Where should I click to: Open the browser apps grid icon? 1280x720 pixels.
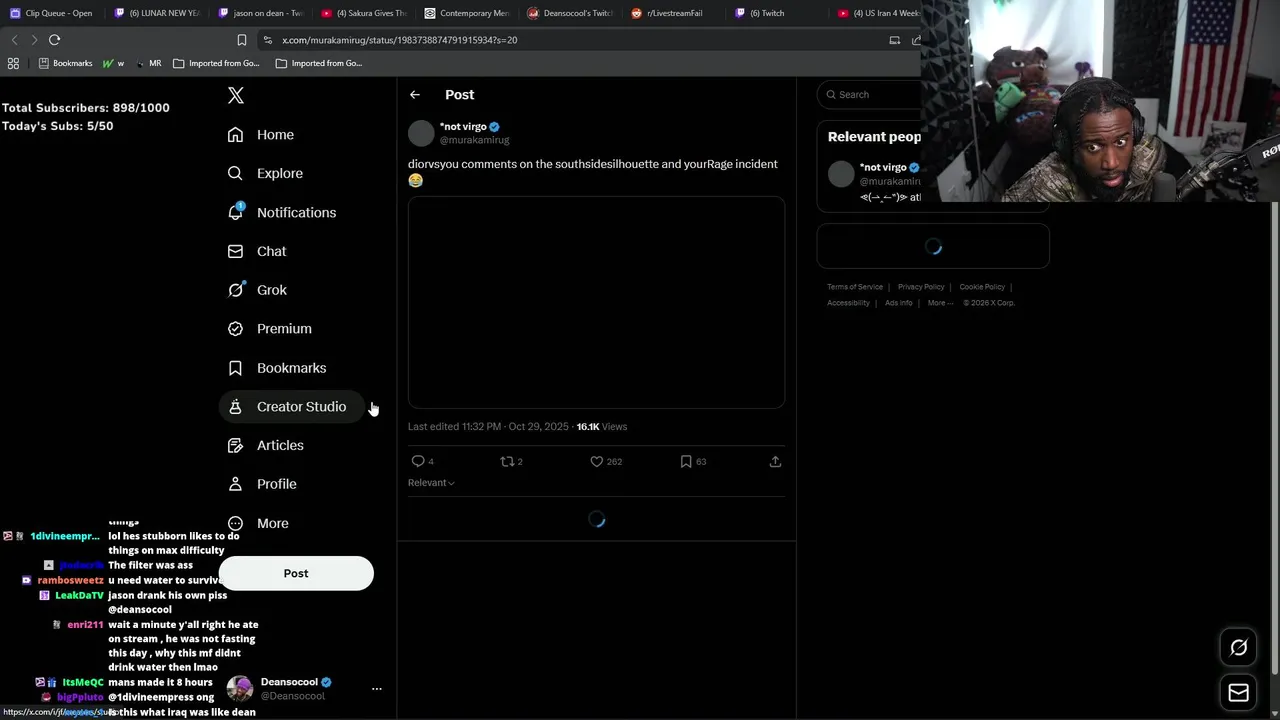coord(13,63)
